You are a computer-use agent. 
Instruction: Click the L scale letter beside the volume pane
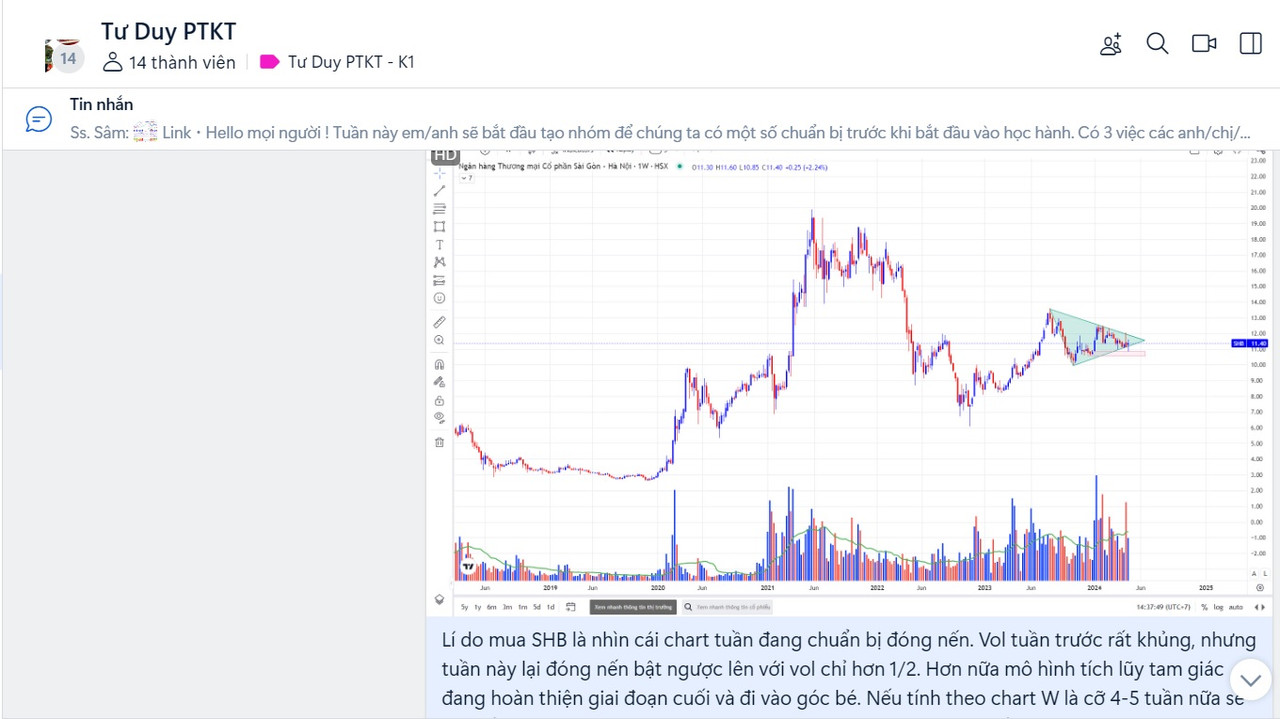coord(1265,573)
